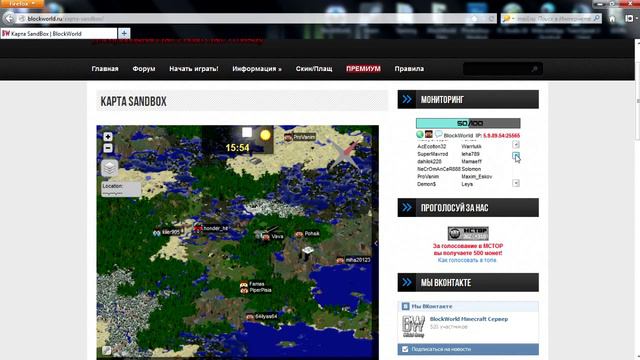
Task: Click the Мы ВКонтакте widget header link
Action: pos(431,306)
